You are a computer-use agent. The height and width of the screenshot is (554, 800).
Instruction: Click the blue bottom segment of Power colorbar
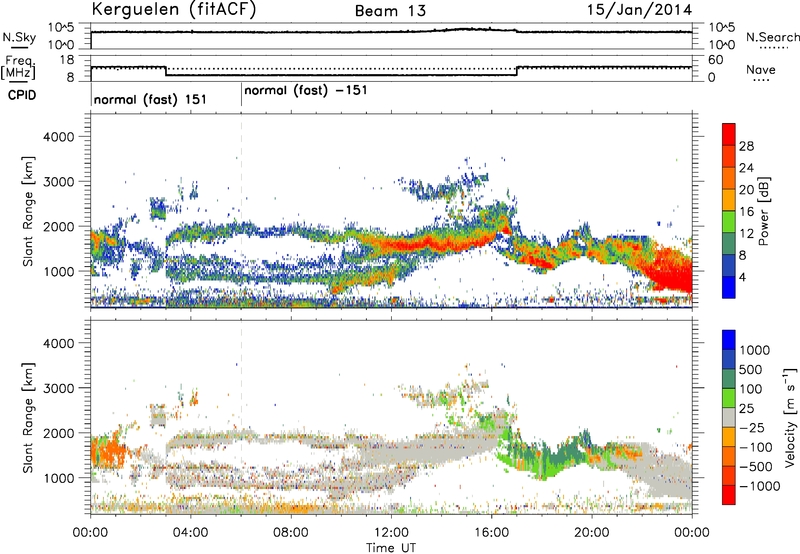click(x=729, y=287)
